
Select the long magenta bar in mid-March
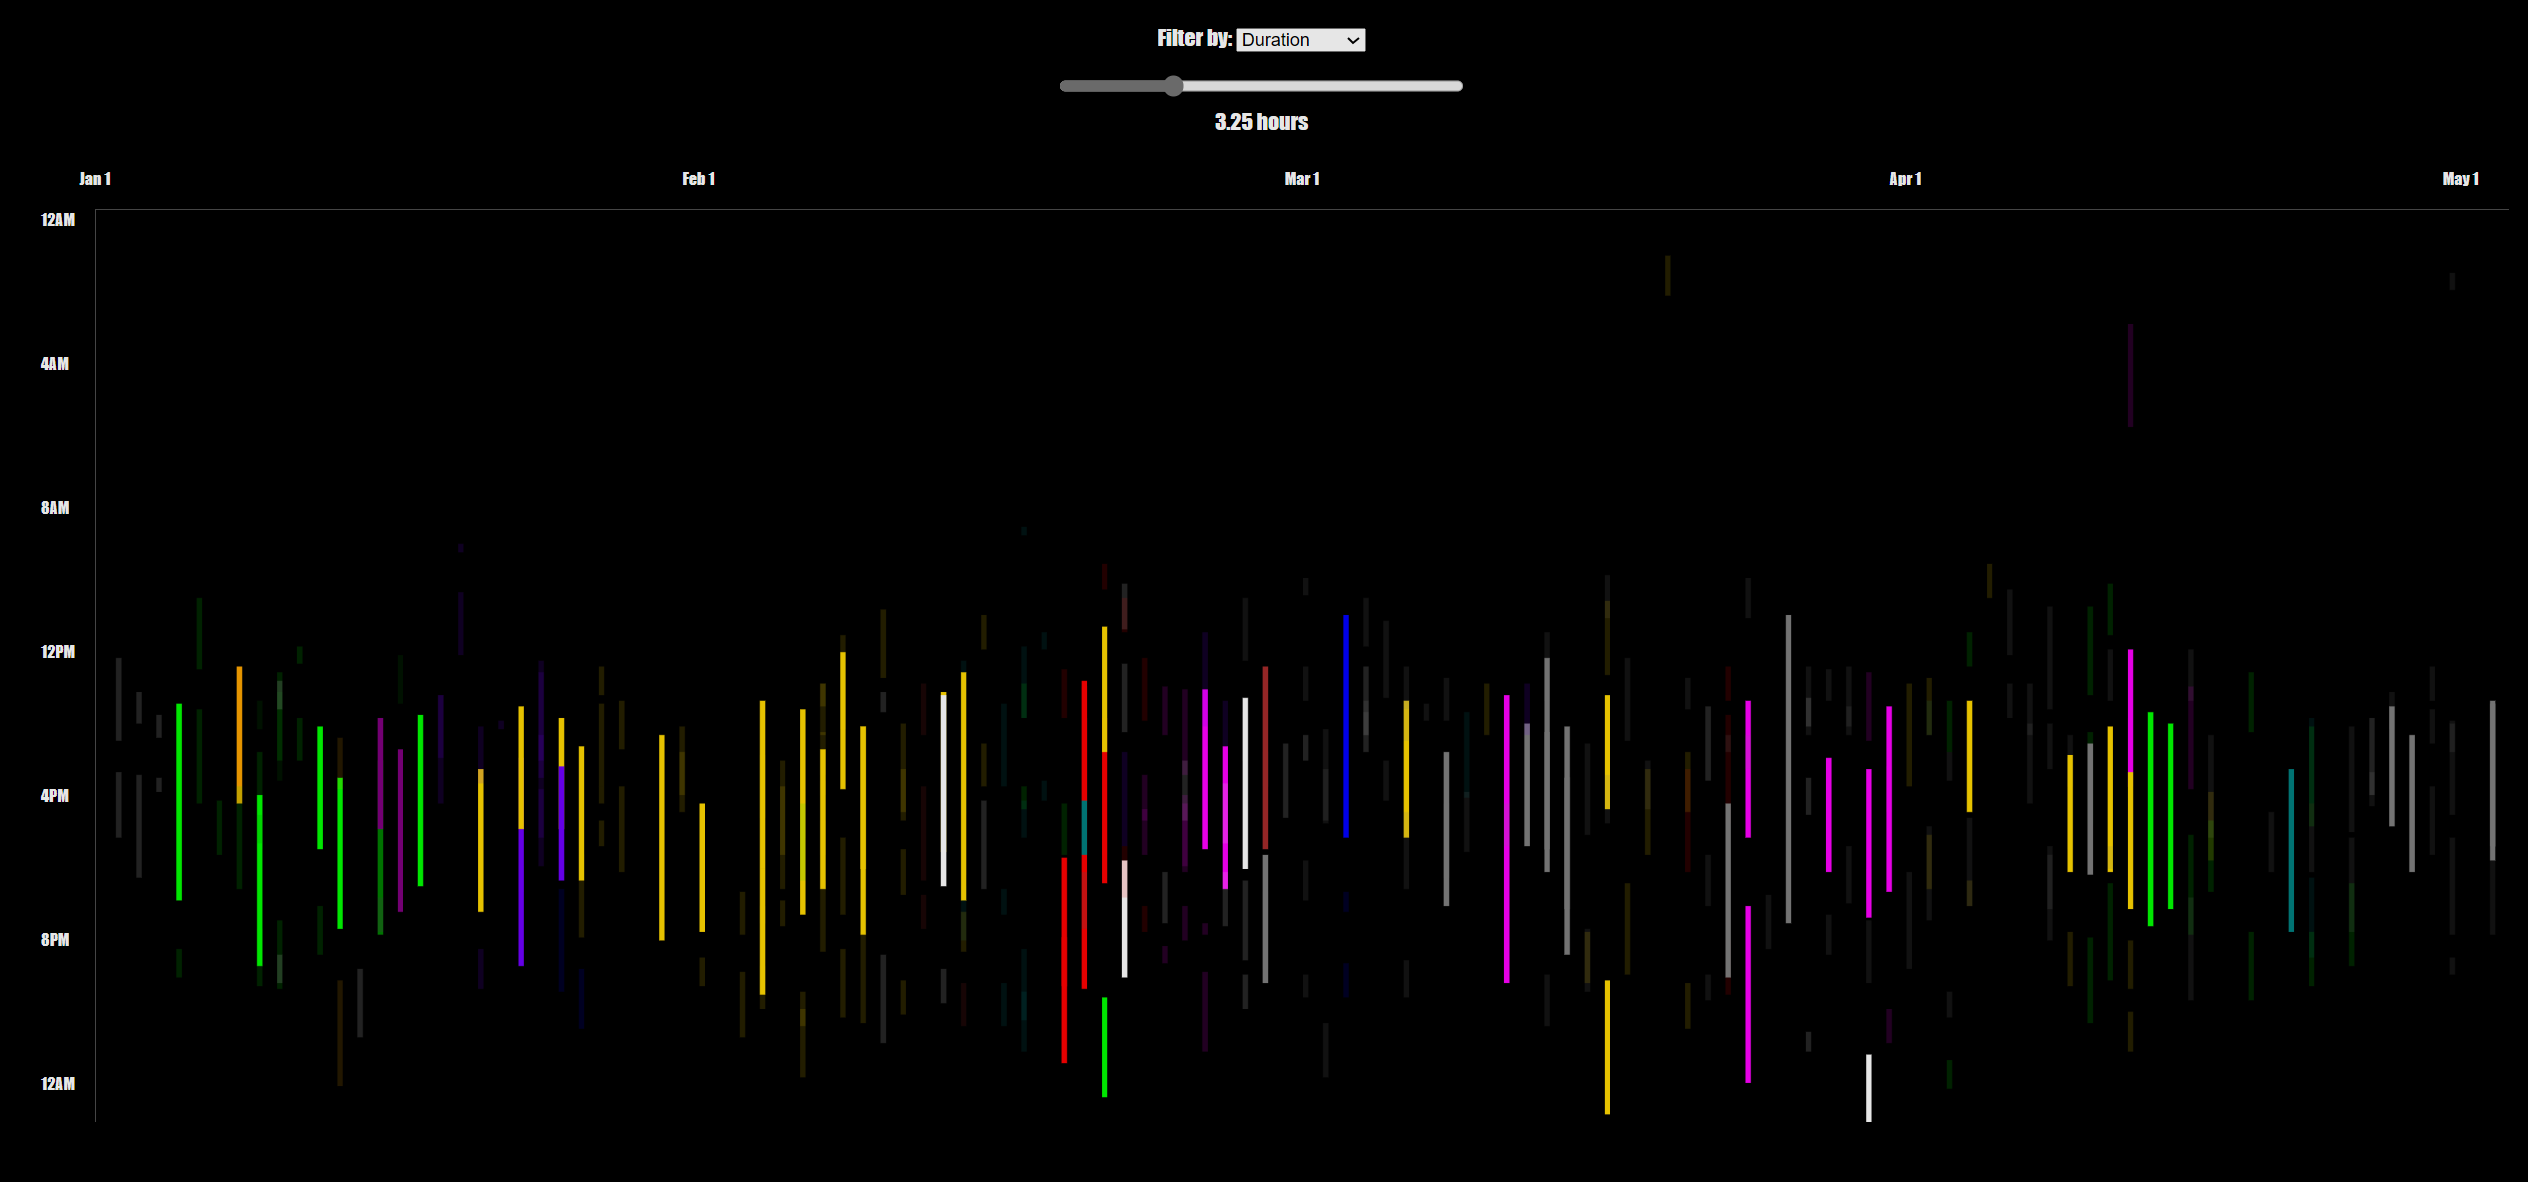point(1507,839)
